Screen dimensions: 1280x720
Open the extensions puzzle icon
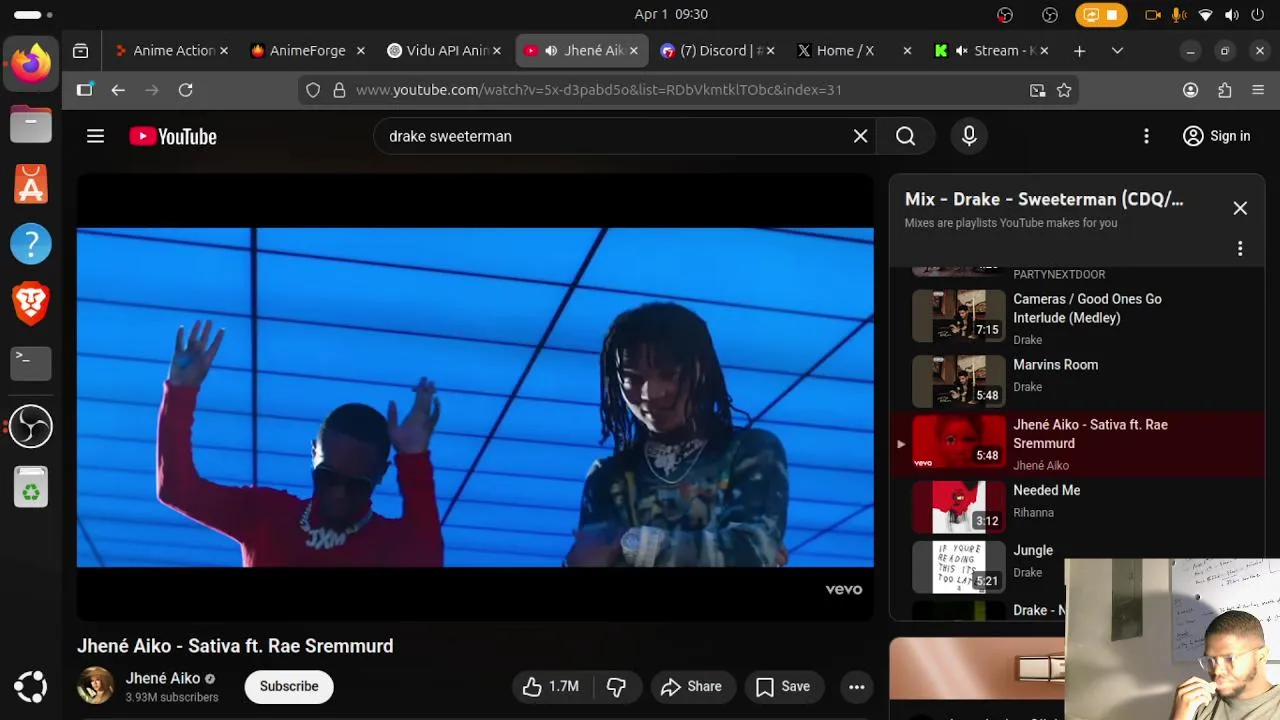[1224, 90]
